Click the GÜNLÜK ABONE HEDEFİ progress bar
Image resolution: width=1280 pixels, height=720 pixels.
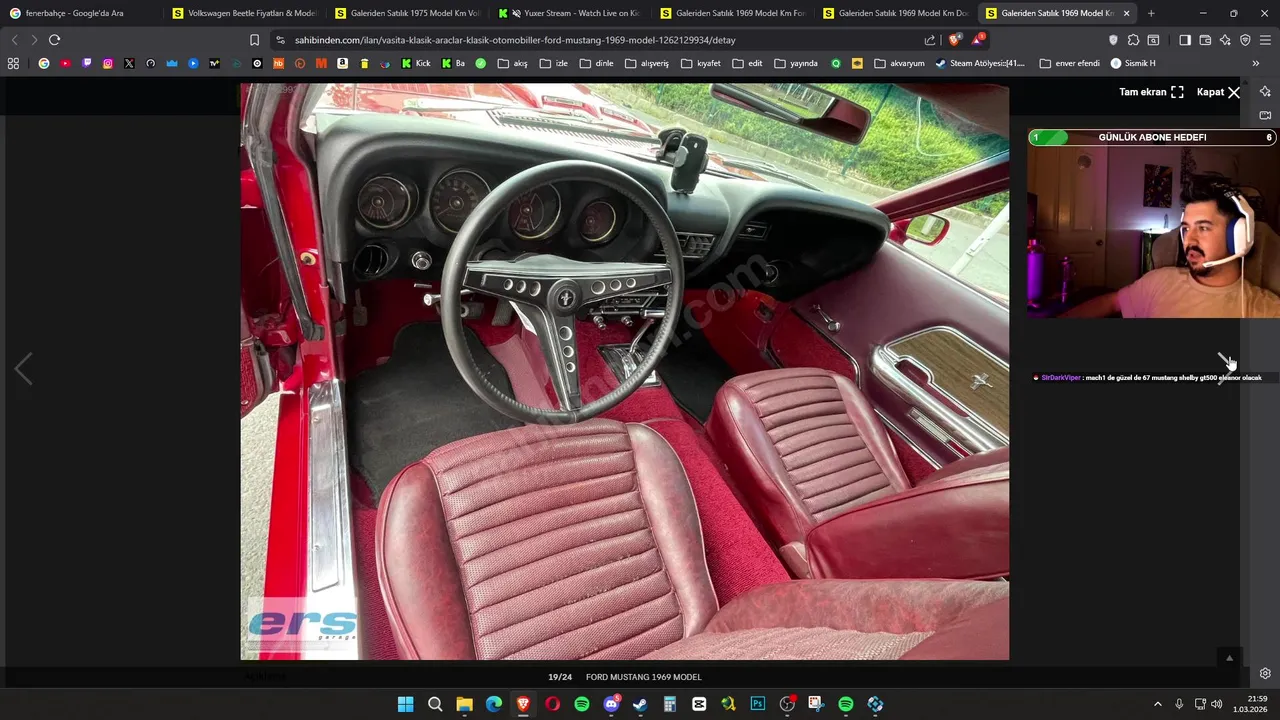(1152, 137)
